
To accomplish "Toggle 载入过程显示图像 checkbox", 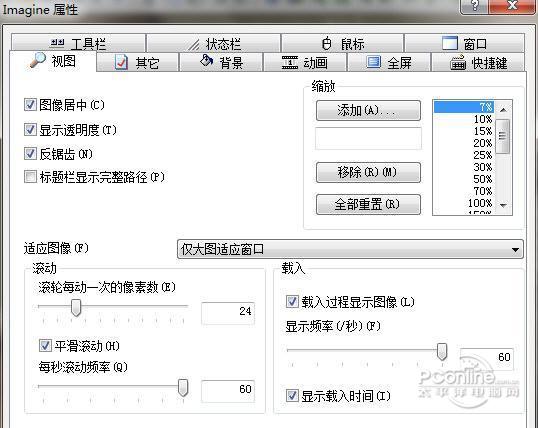I will (292, 302).
